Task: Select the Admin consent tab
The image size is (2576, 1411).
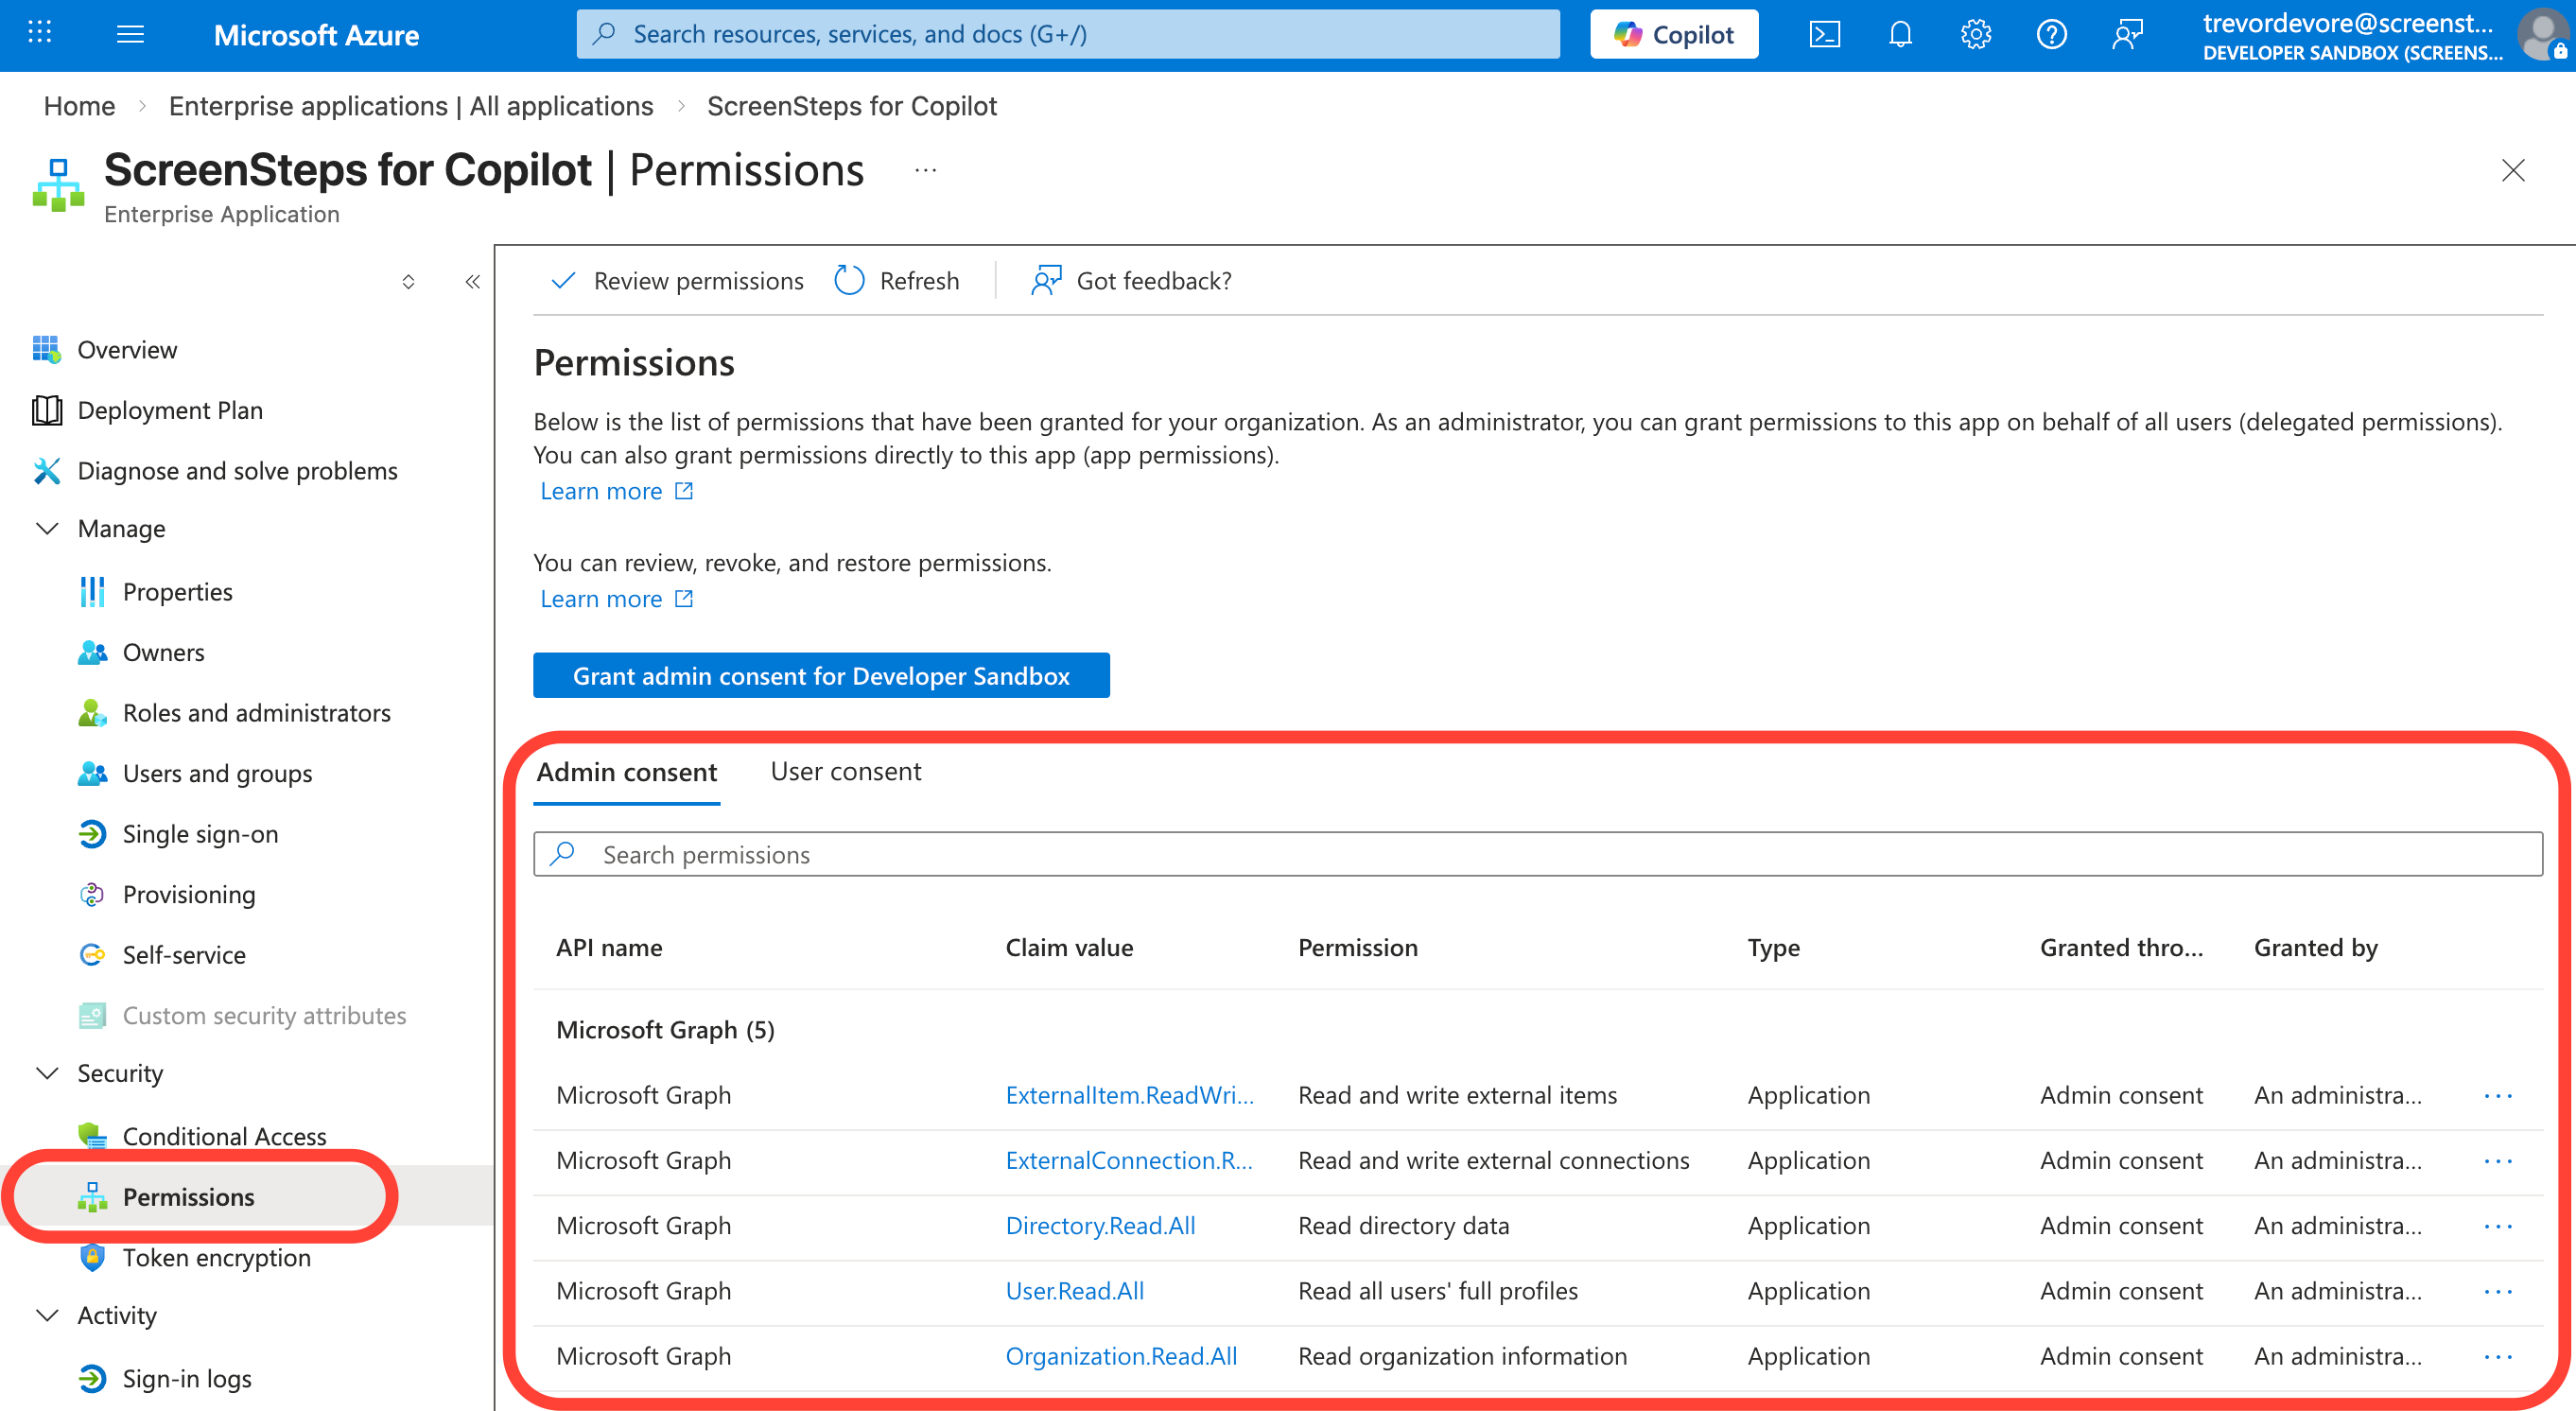Action: pos(626,772)
